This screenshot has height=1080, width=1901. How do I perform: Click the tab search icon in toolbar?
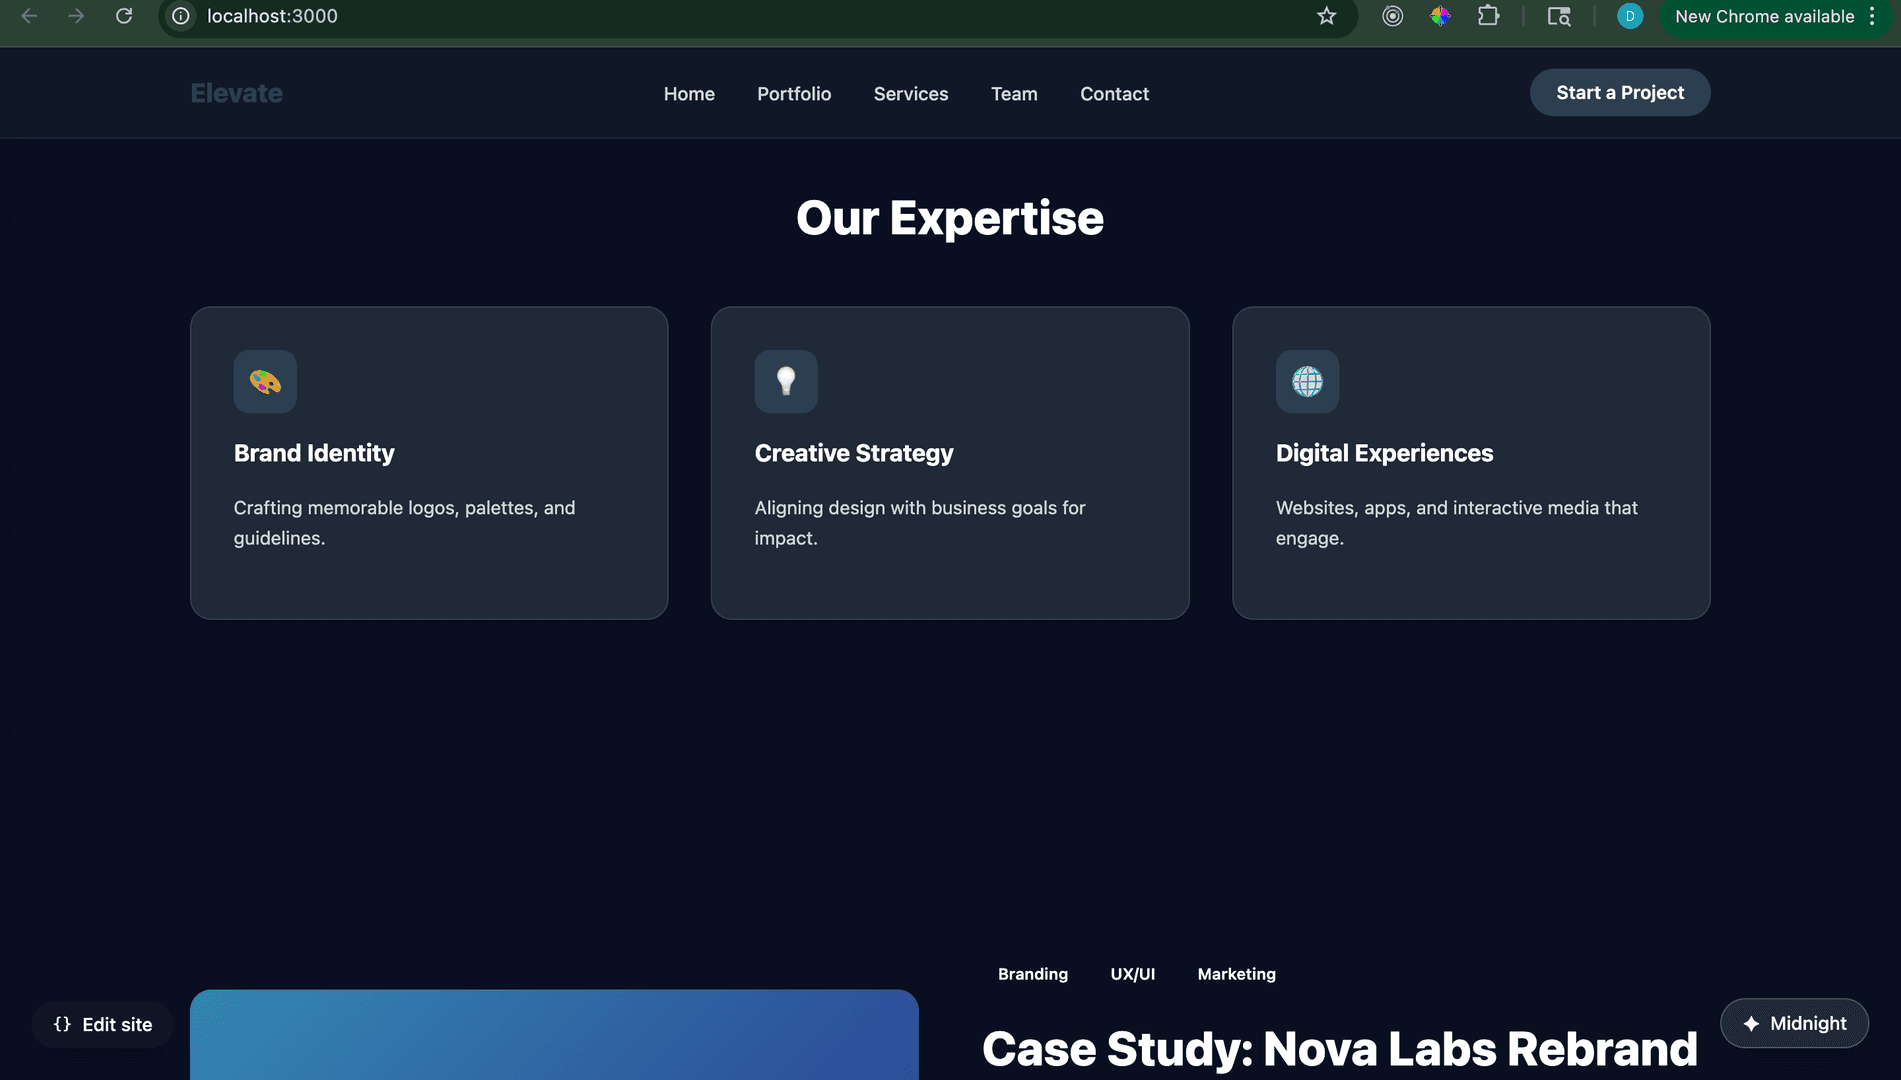tap(1558, 16)
